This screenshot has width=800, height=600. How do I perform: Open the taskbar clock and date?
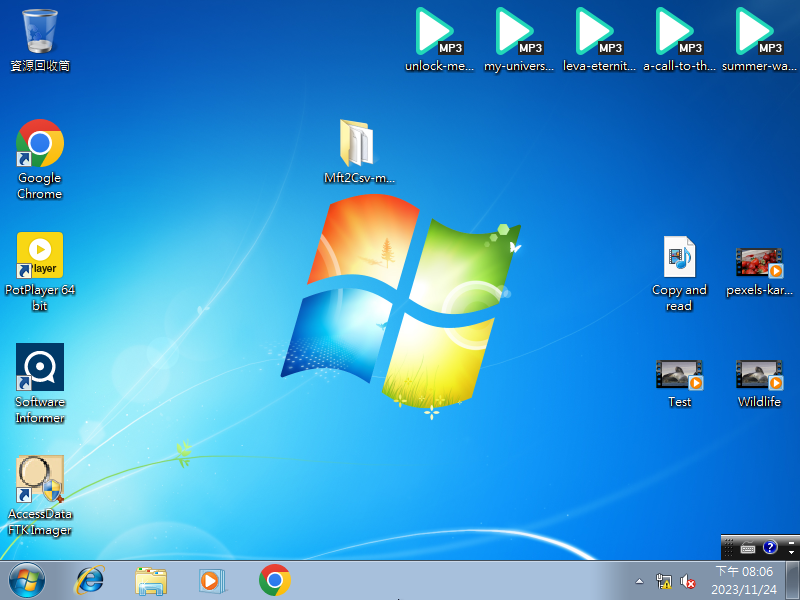[744, 581]
